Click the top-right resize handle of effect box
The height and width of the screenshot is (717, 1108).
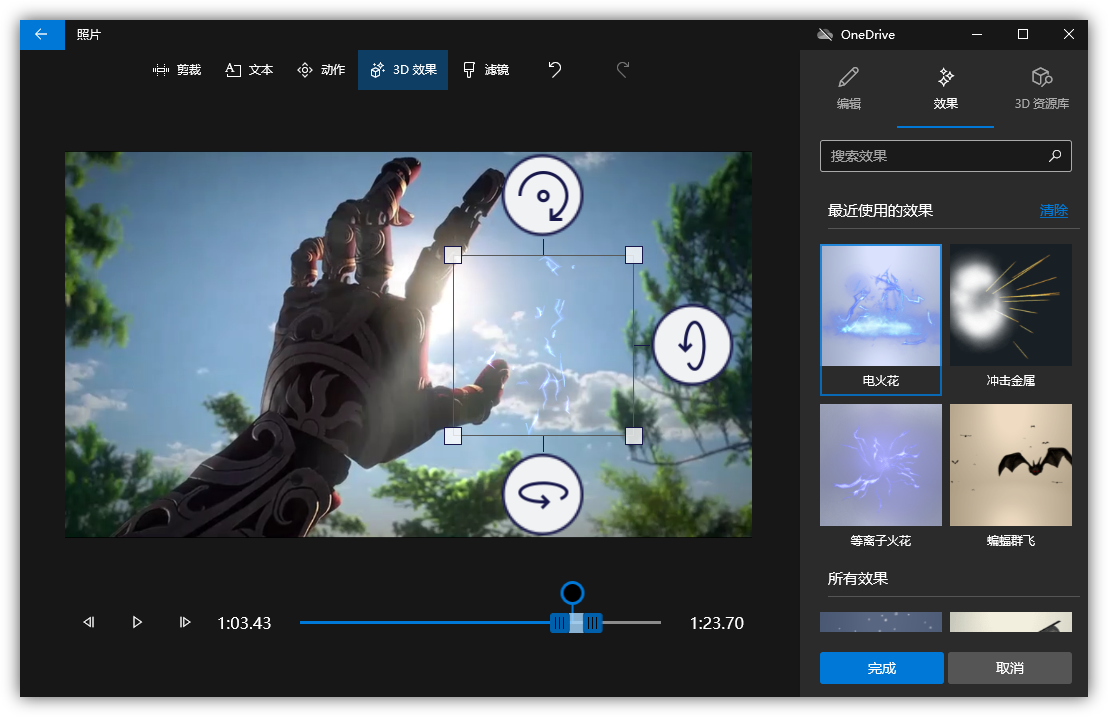[x=634, y=255]
